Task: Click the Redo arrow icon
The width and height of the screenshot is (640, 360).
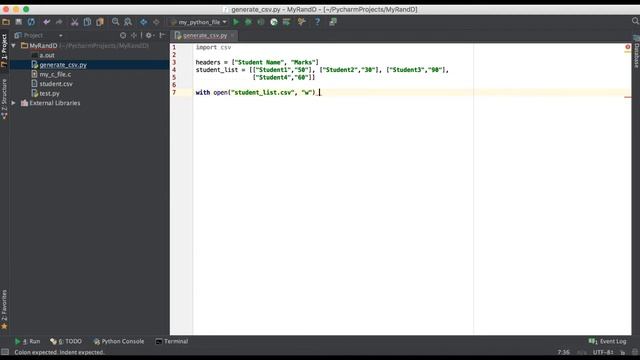Action: (x=59, y=22)
